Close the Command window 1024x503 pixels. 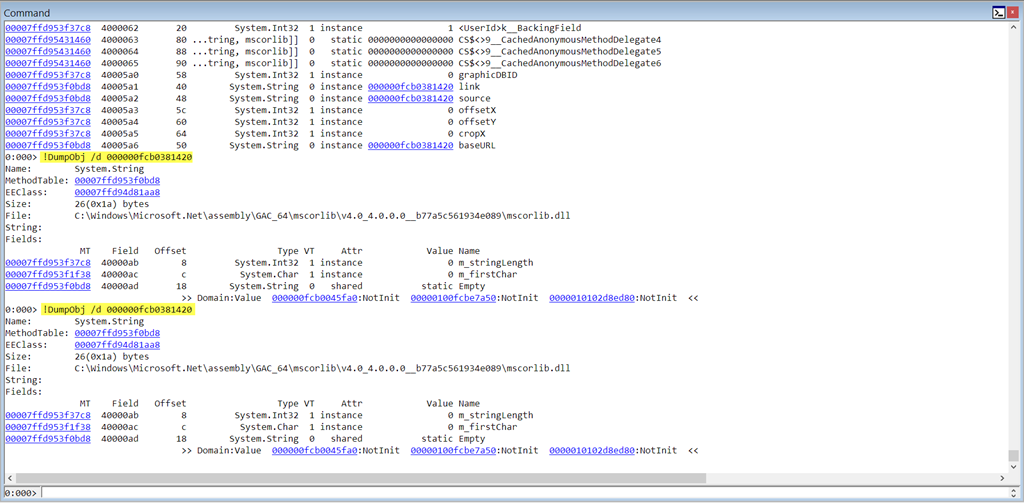(1013, 12)
